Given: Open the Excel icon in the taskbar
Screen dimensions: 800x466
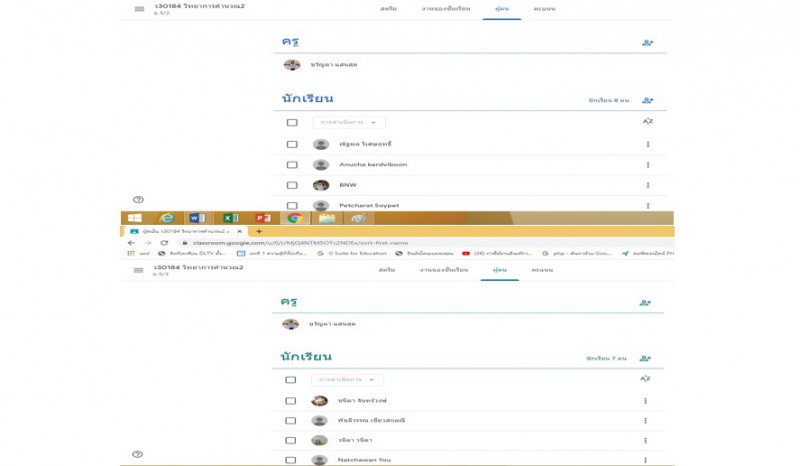Looking at the screenshot, I should pyautogui.click(x=230, y=218).
